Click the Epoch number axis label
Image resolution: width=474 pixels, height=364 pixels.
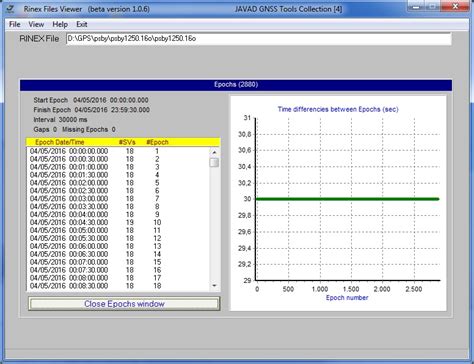pos(347,298)
